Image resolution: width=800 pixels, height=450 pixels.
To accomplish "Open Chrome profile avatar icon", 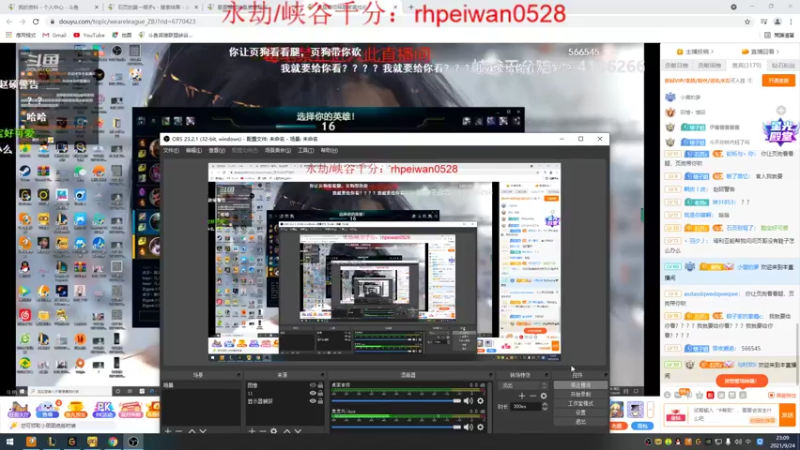I will pos(778,21).
